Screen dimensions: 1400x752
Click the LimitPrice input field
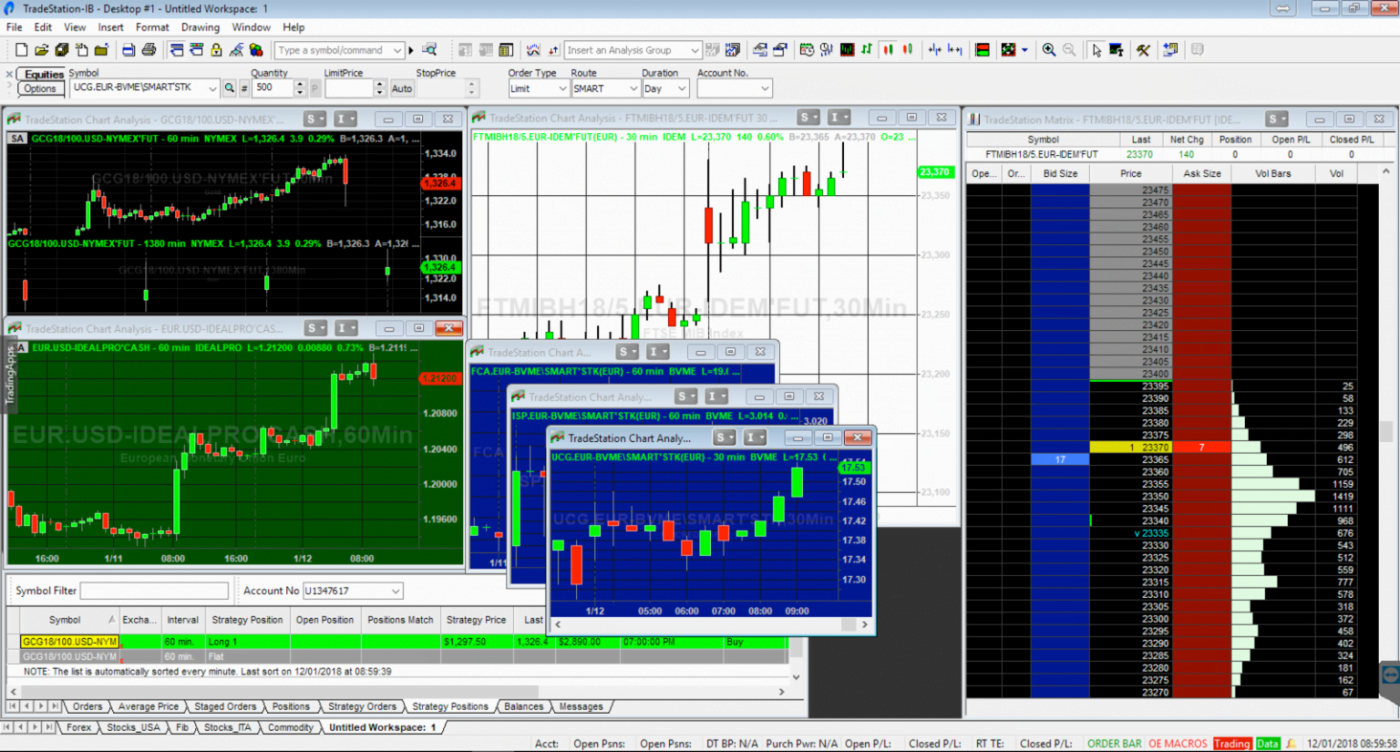[350, 89]
